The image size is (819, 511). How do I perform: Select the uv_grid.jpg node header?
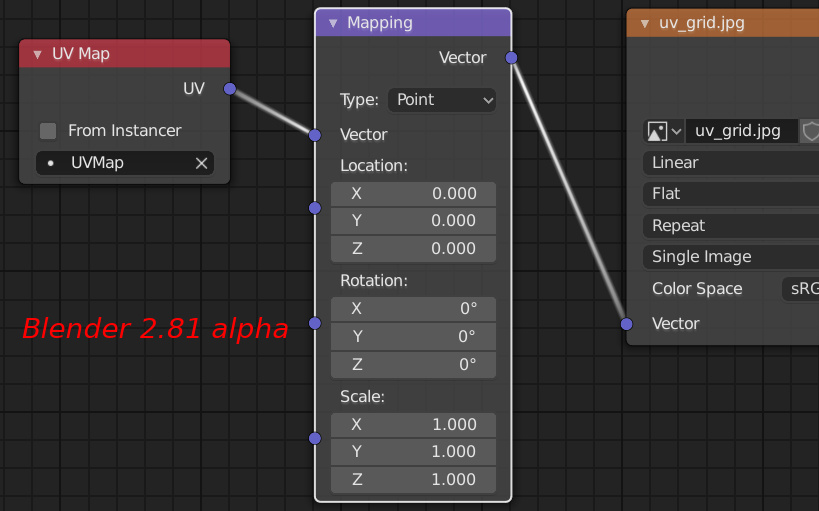point(723,24)
